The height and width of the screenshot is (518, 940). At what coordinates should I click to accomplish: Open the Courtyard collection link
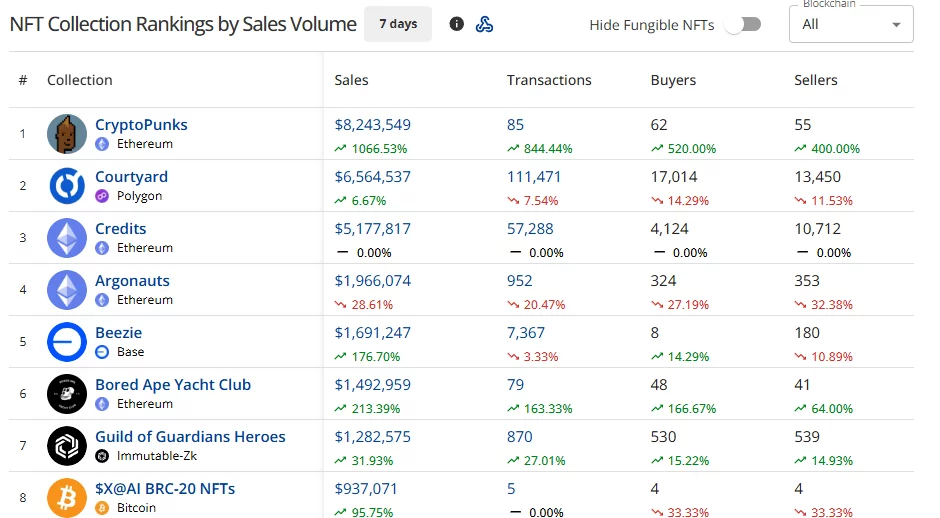132,177
